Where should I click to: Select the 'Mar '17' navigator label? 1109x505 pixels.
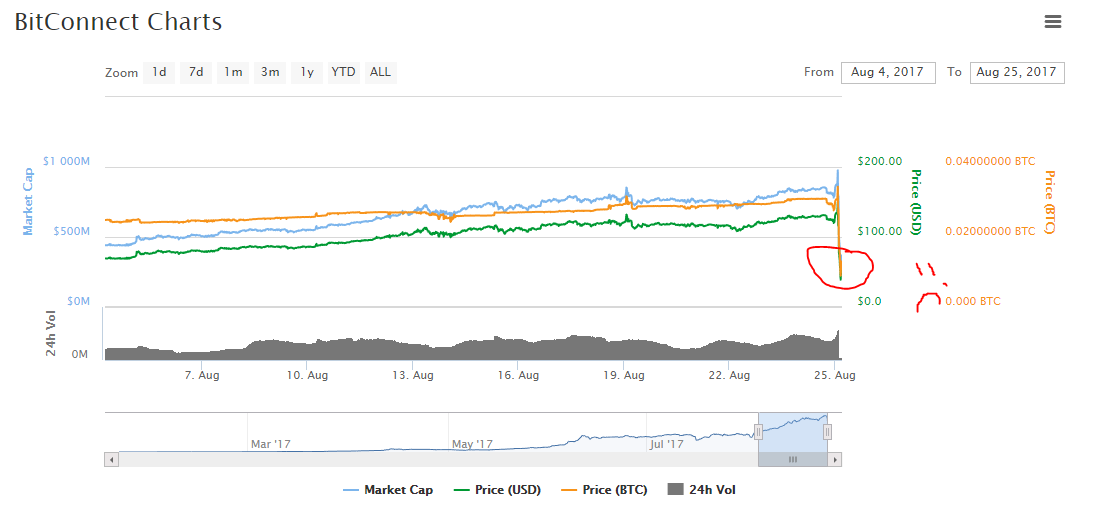click(x=272, y=444)
